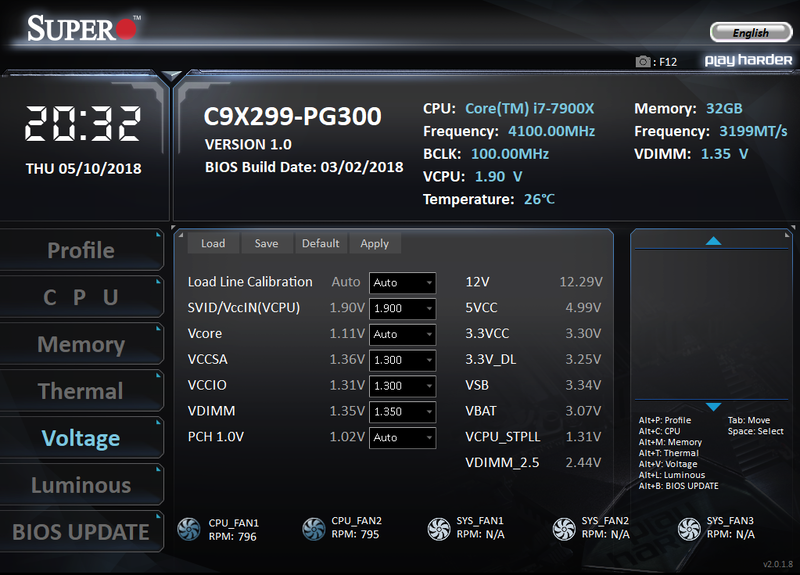This screenshot has height=575, width=800.
Task: Click the CPU_FAN1 fan icon
Action: [189, 529]
